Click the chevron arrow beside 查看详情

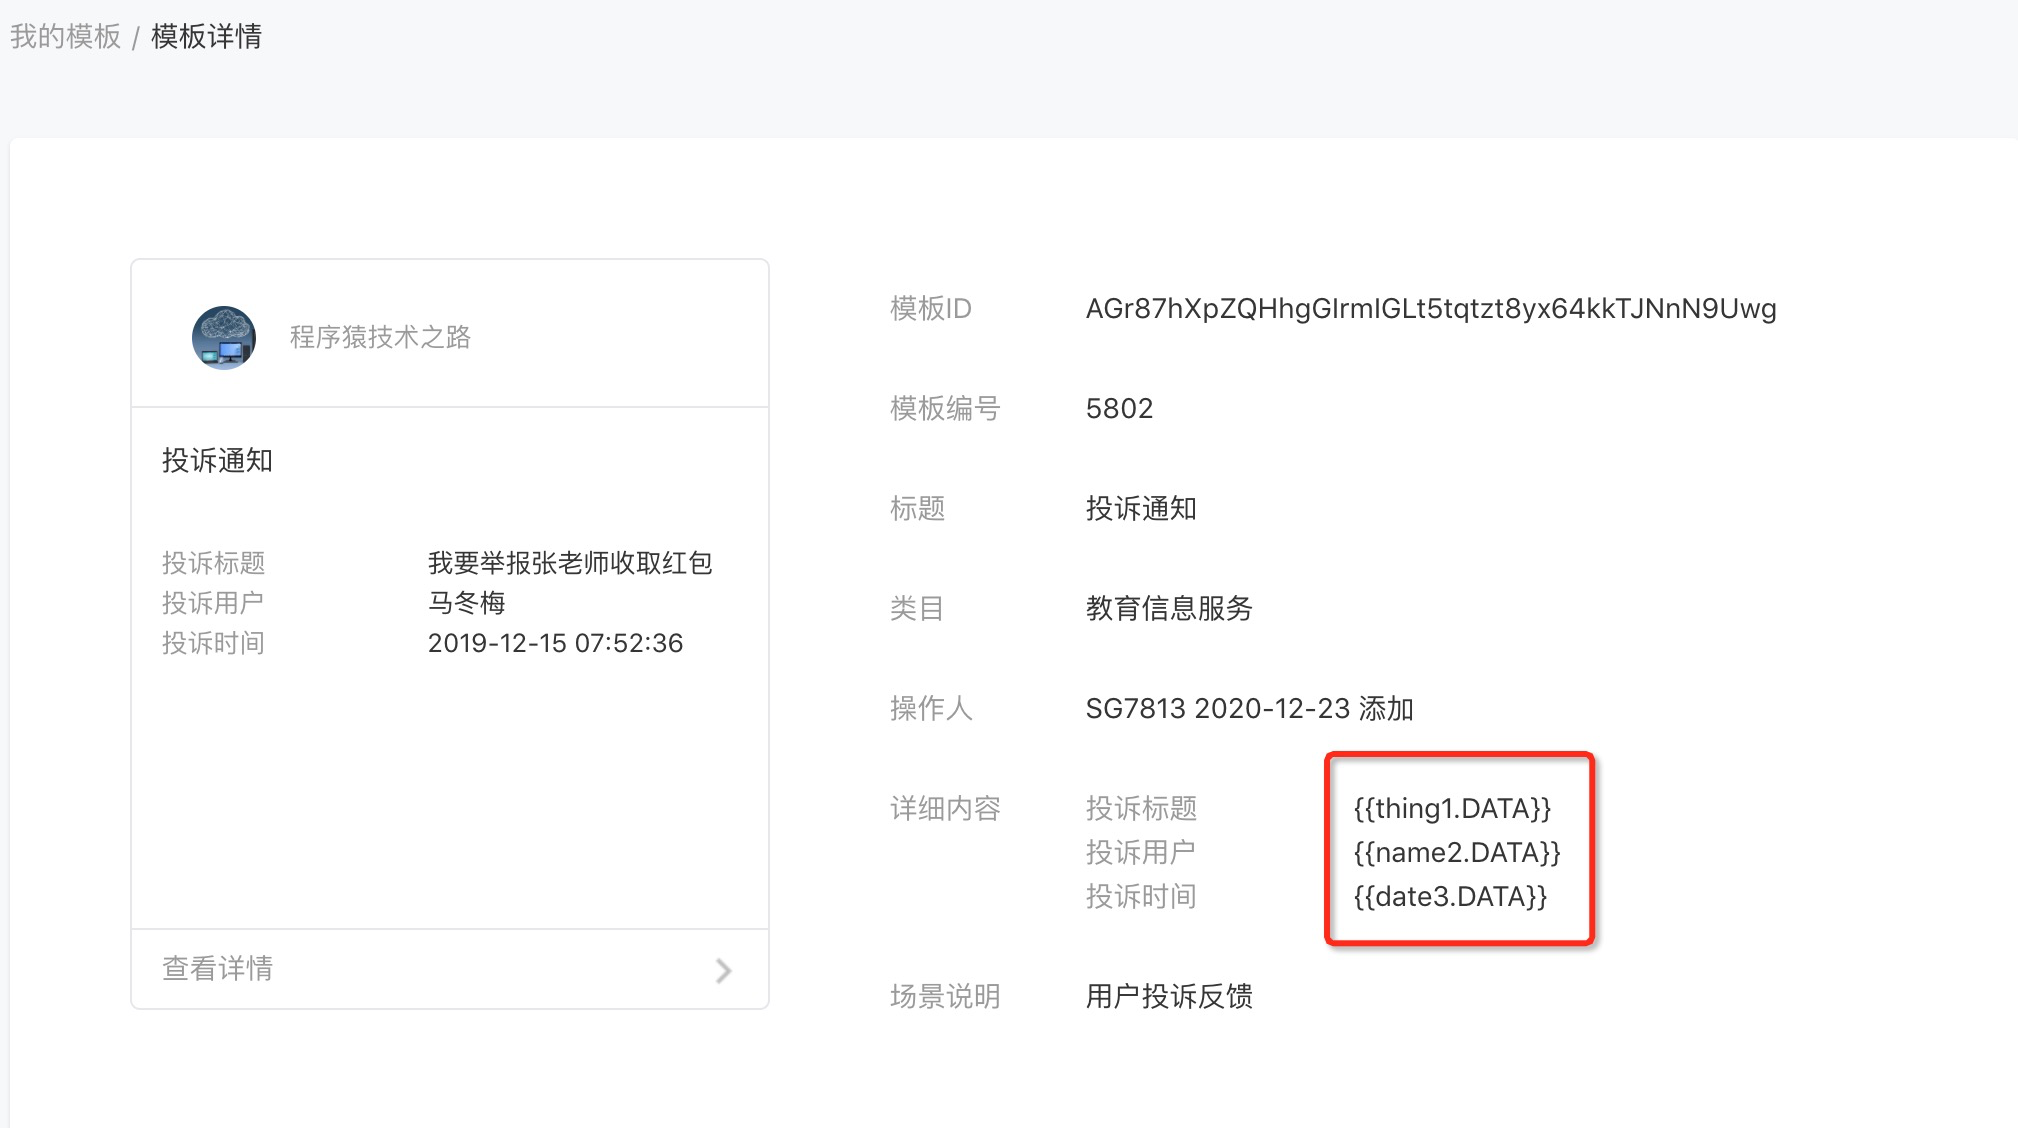click(x=724, y=970)
